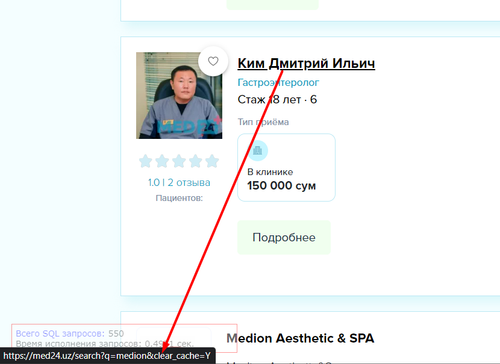Select the В клинике 150 000 сум option
500x364 pixels.
click(x=286, y=167)
